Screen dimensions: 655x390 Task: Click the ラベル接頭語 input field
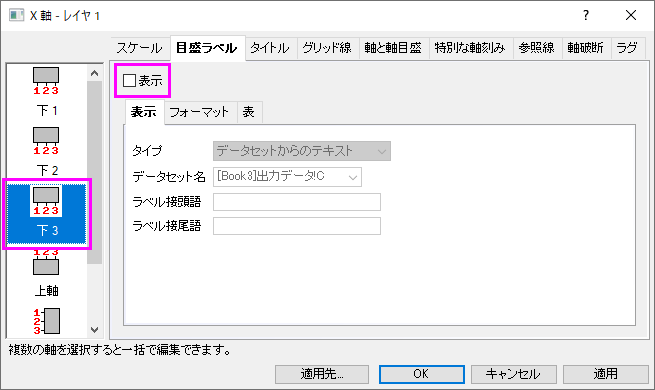pyautogui.click(x=297, y=202)
